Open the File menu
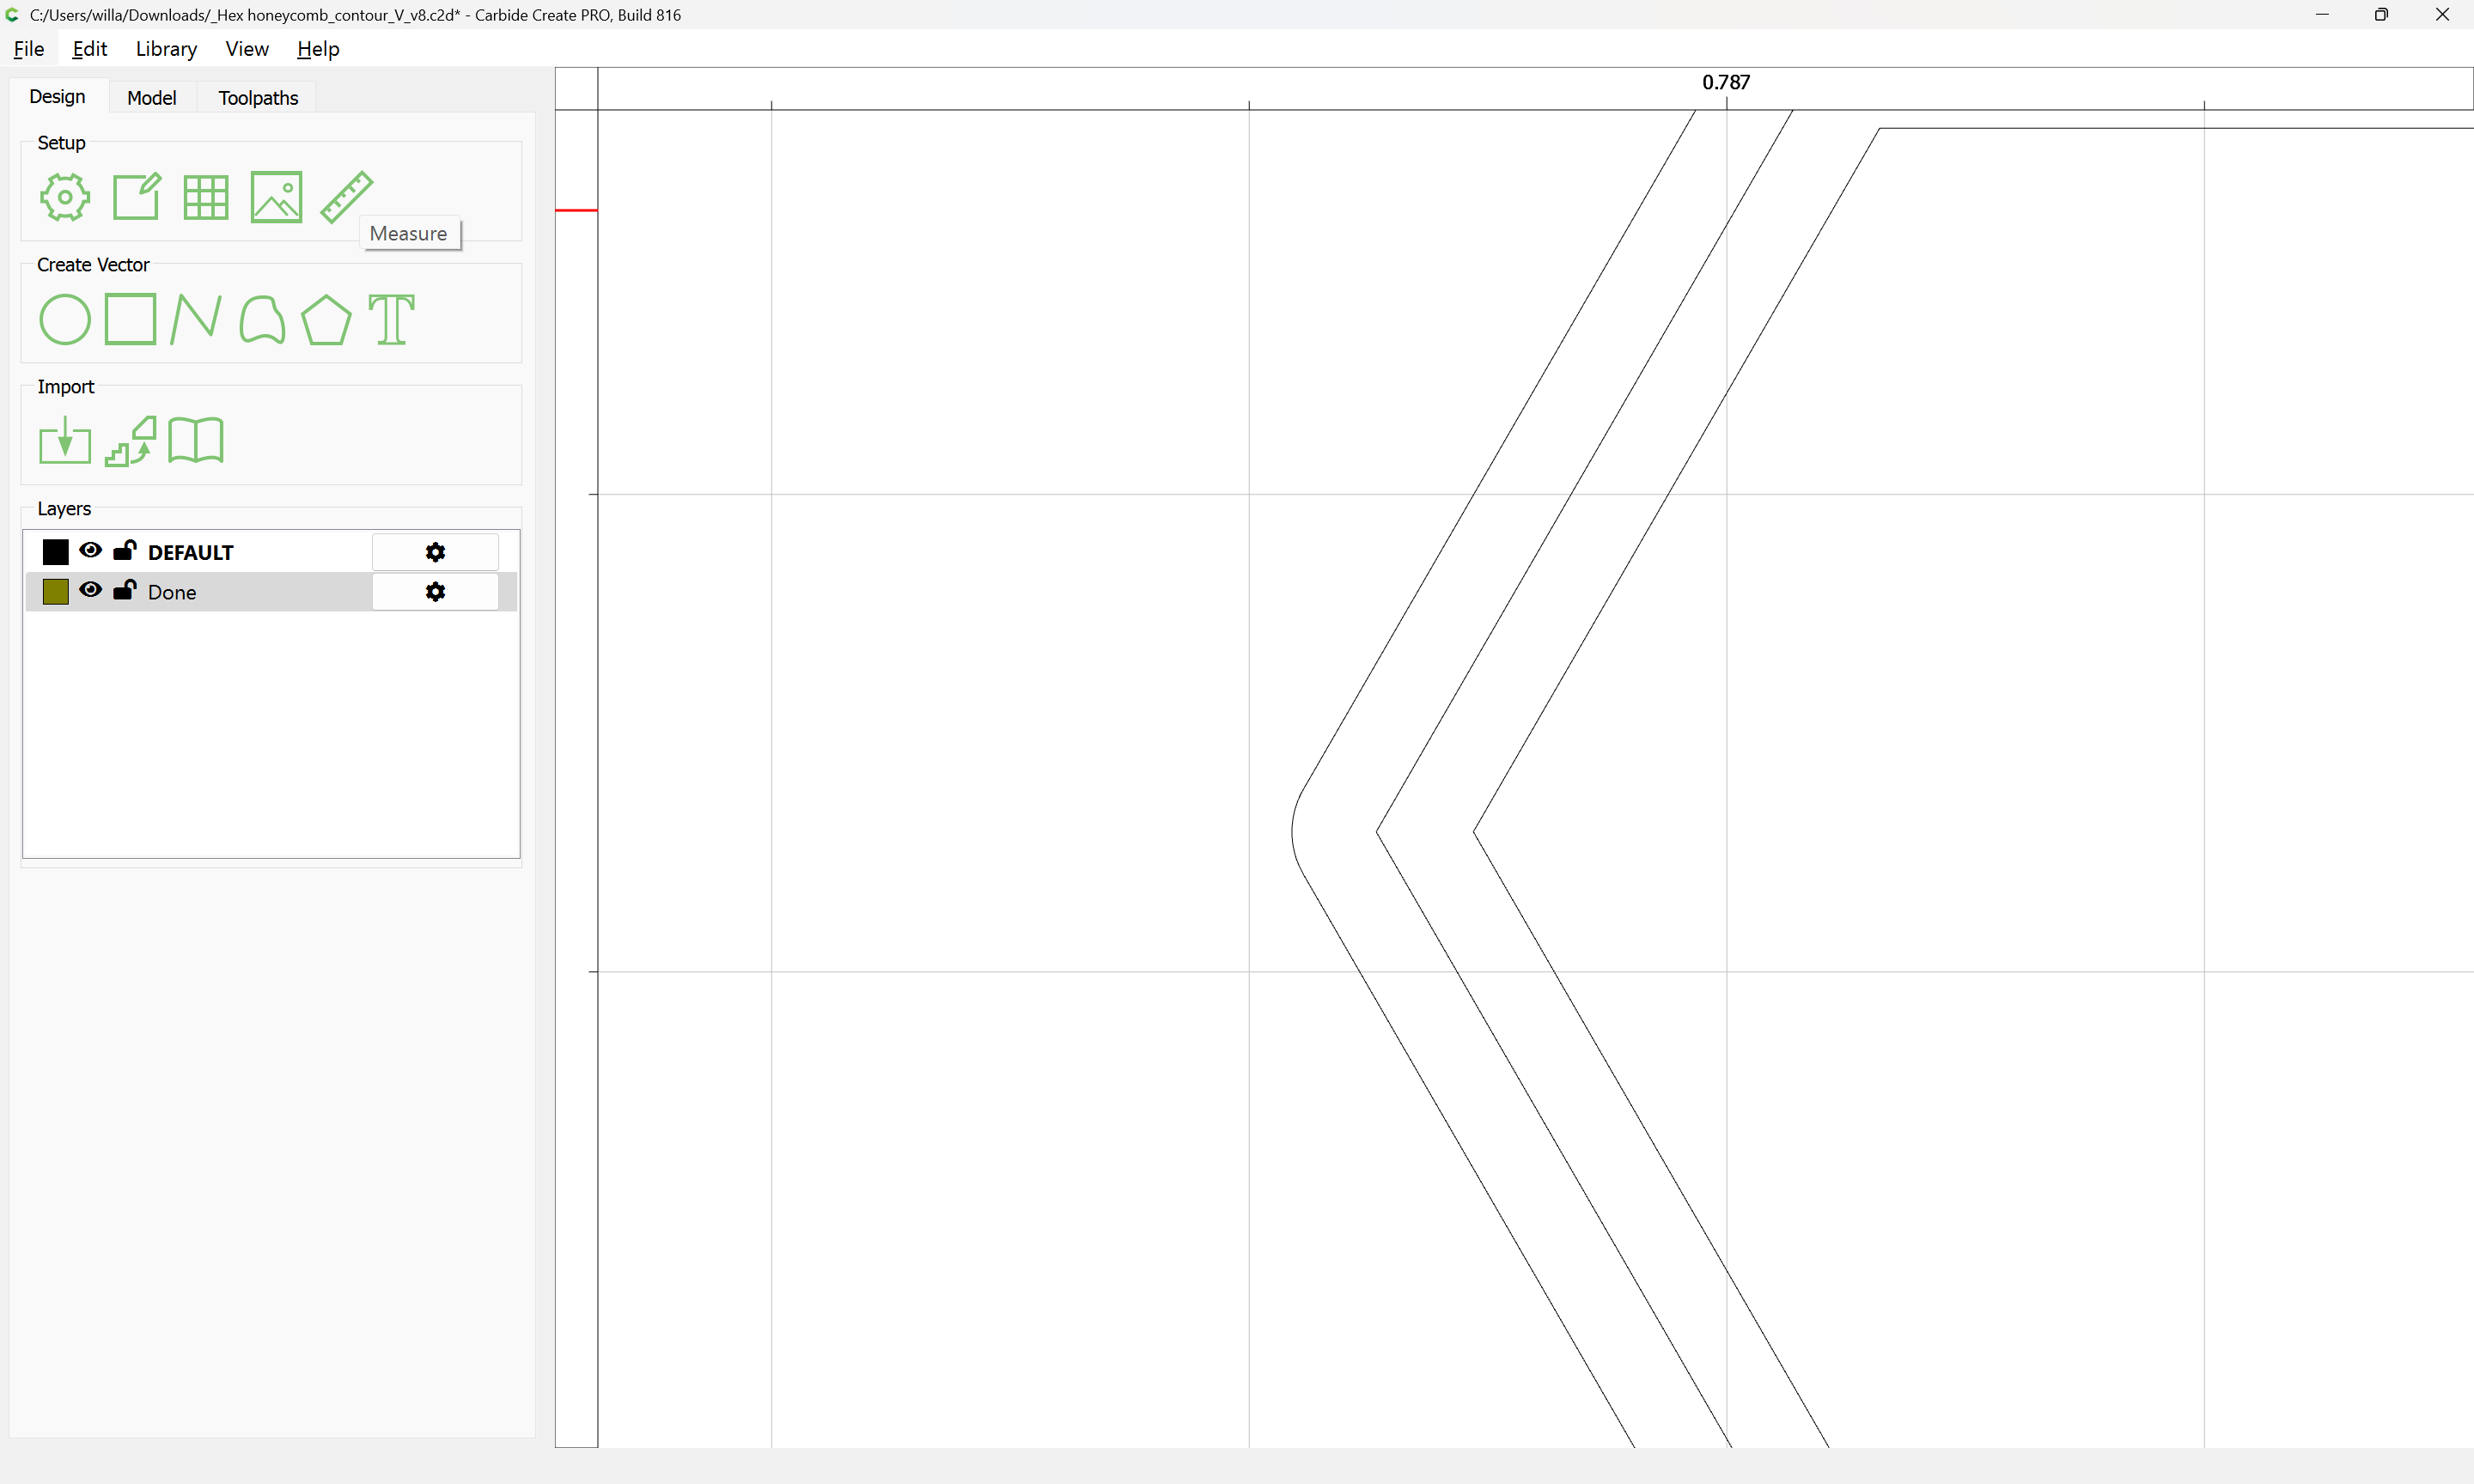Viewport: 2474px width, 1484px height. [29, 49]
